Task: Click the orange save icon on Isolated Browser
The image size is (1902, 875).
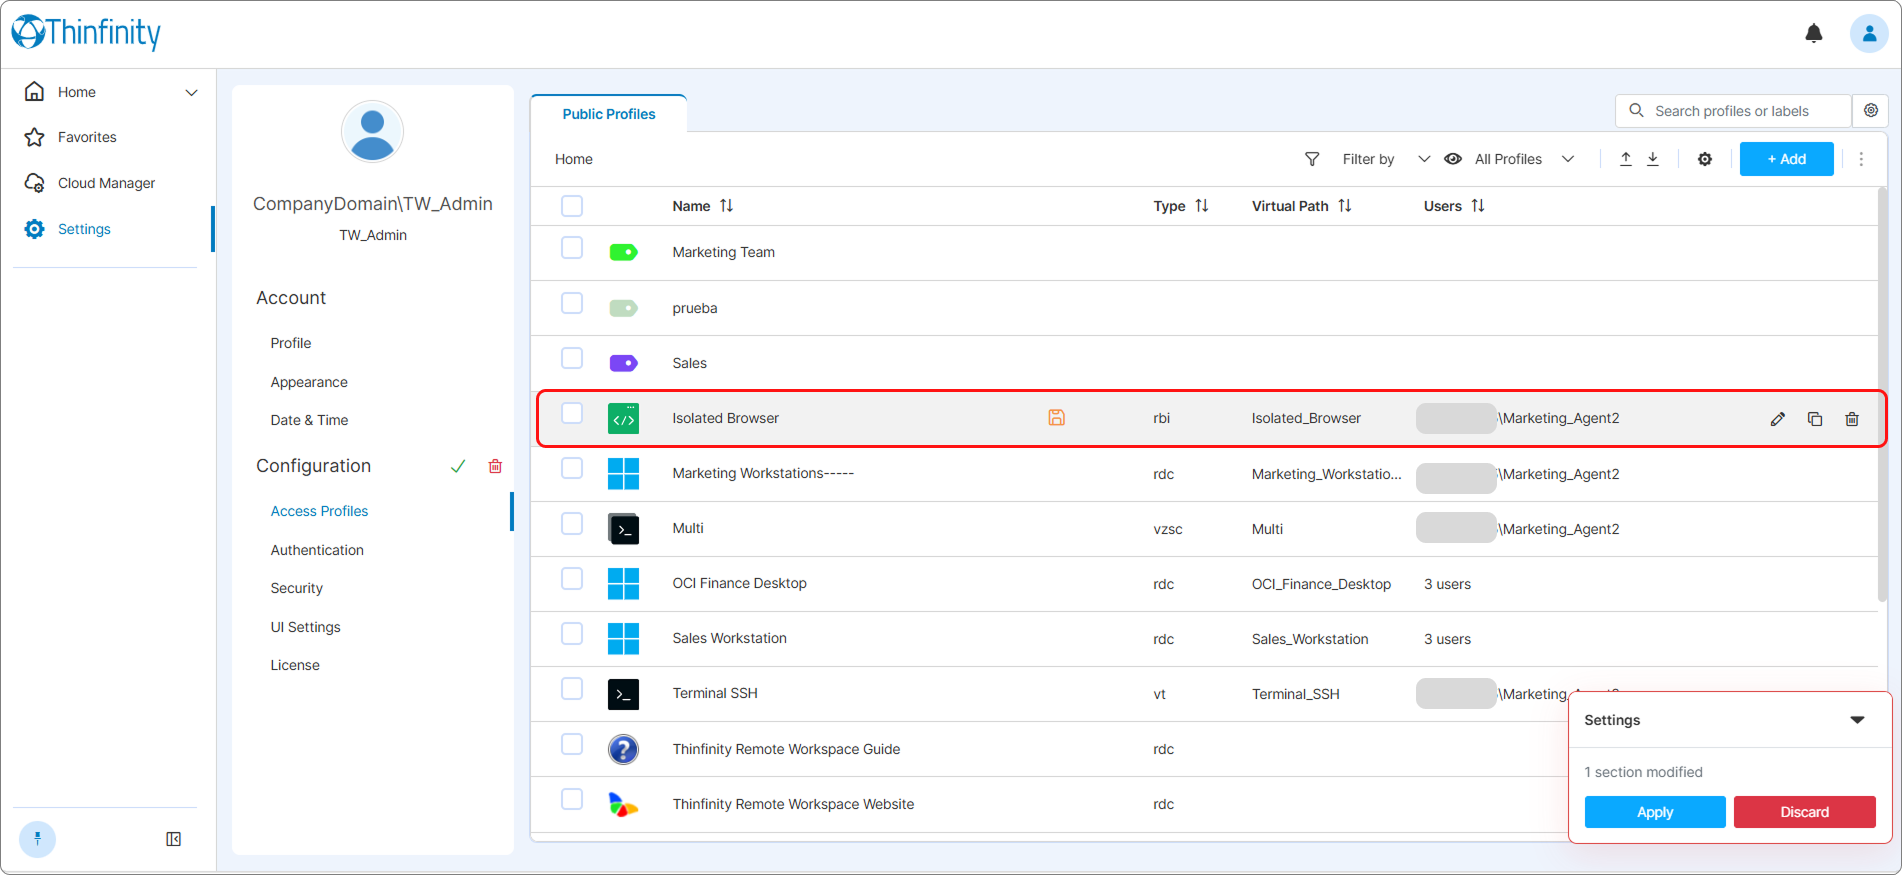Action: tap(1056, 418)
